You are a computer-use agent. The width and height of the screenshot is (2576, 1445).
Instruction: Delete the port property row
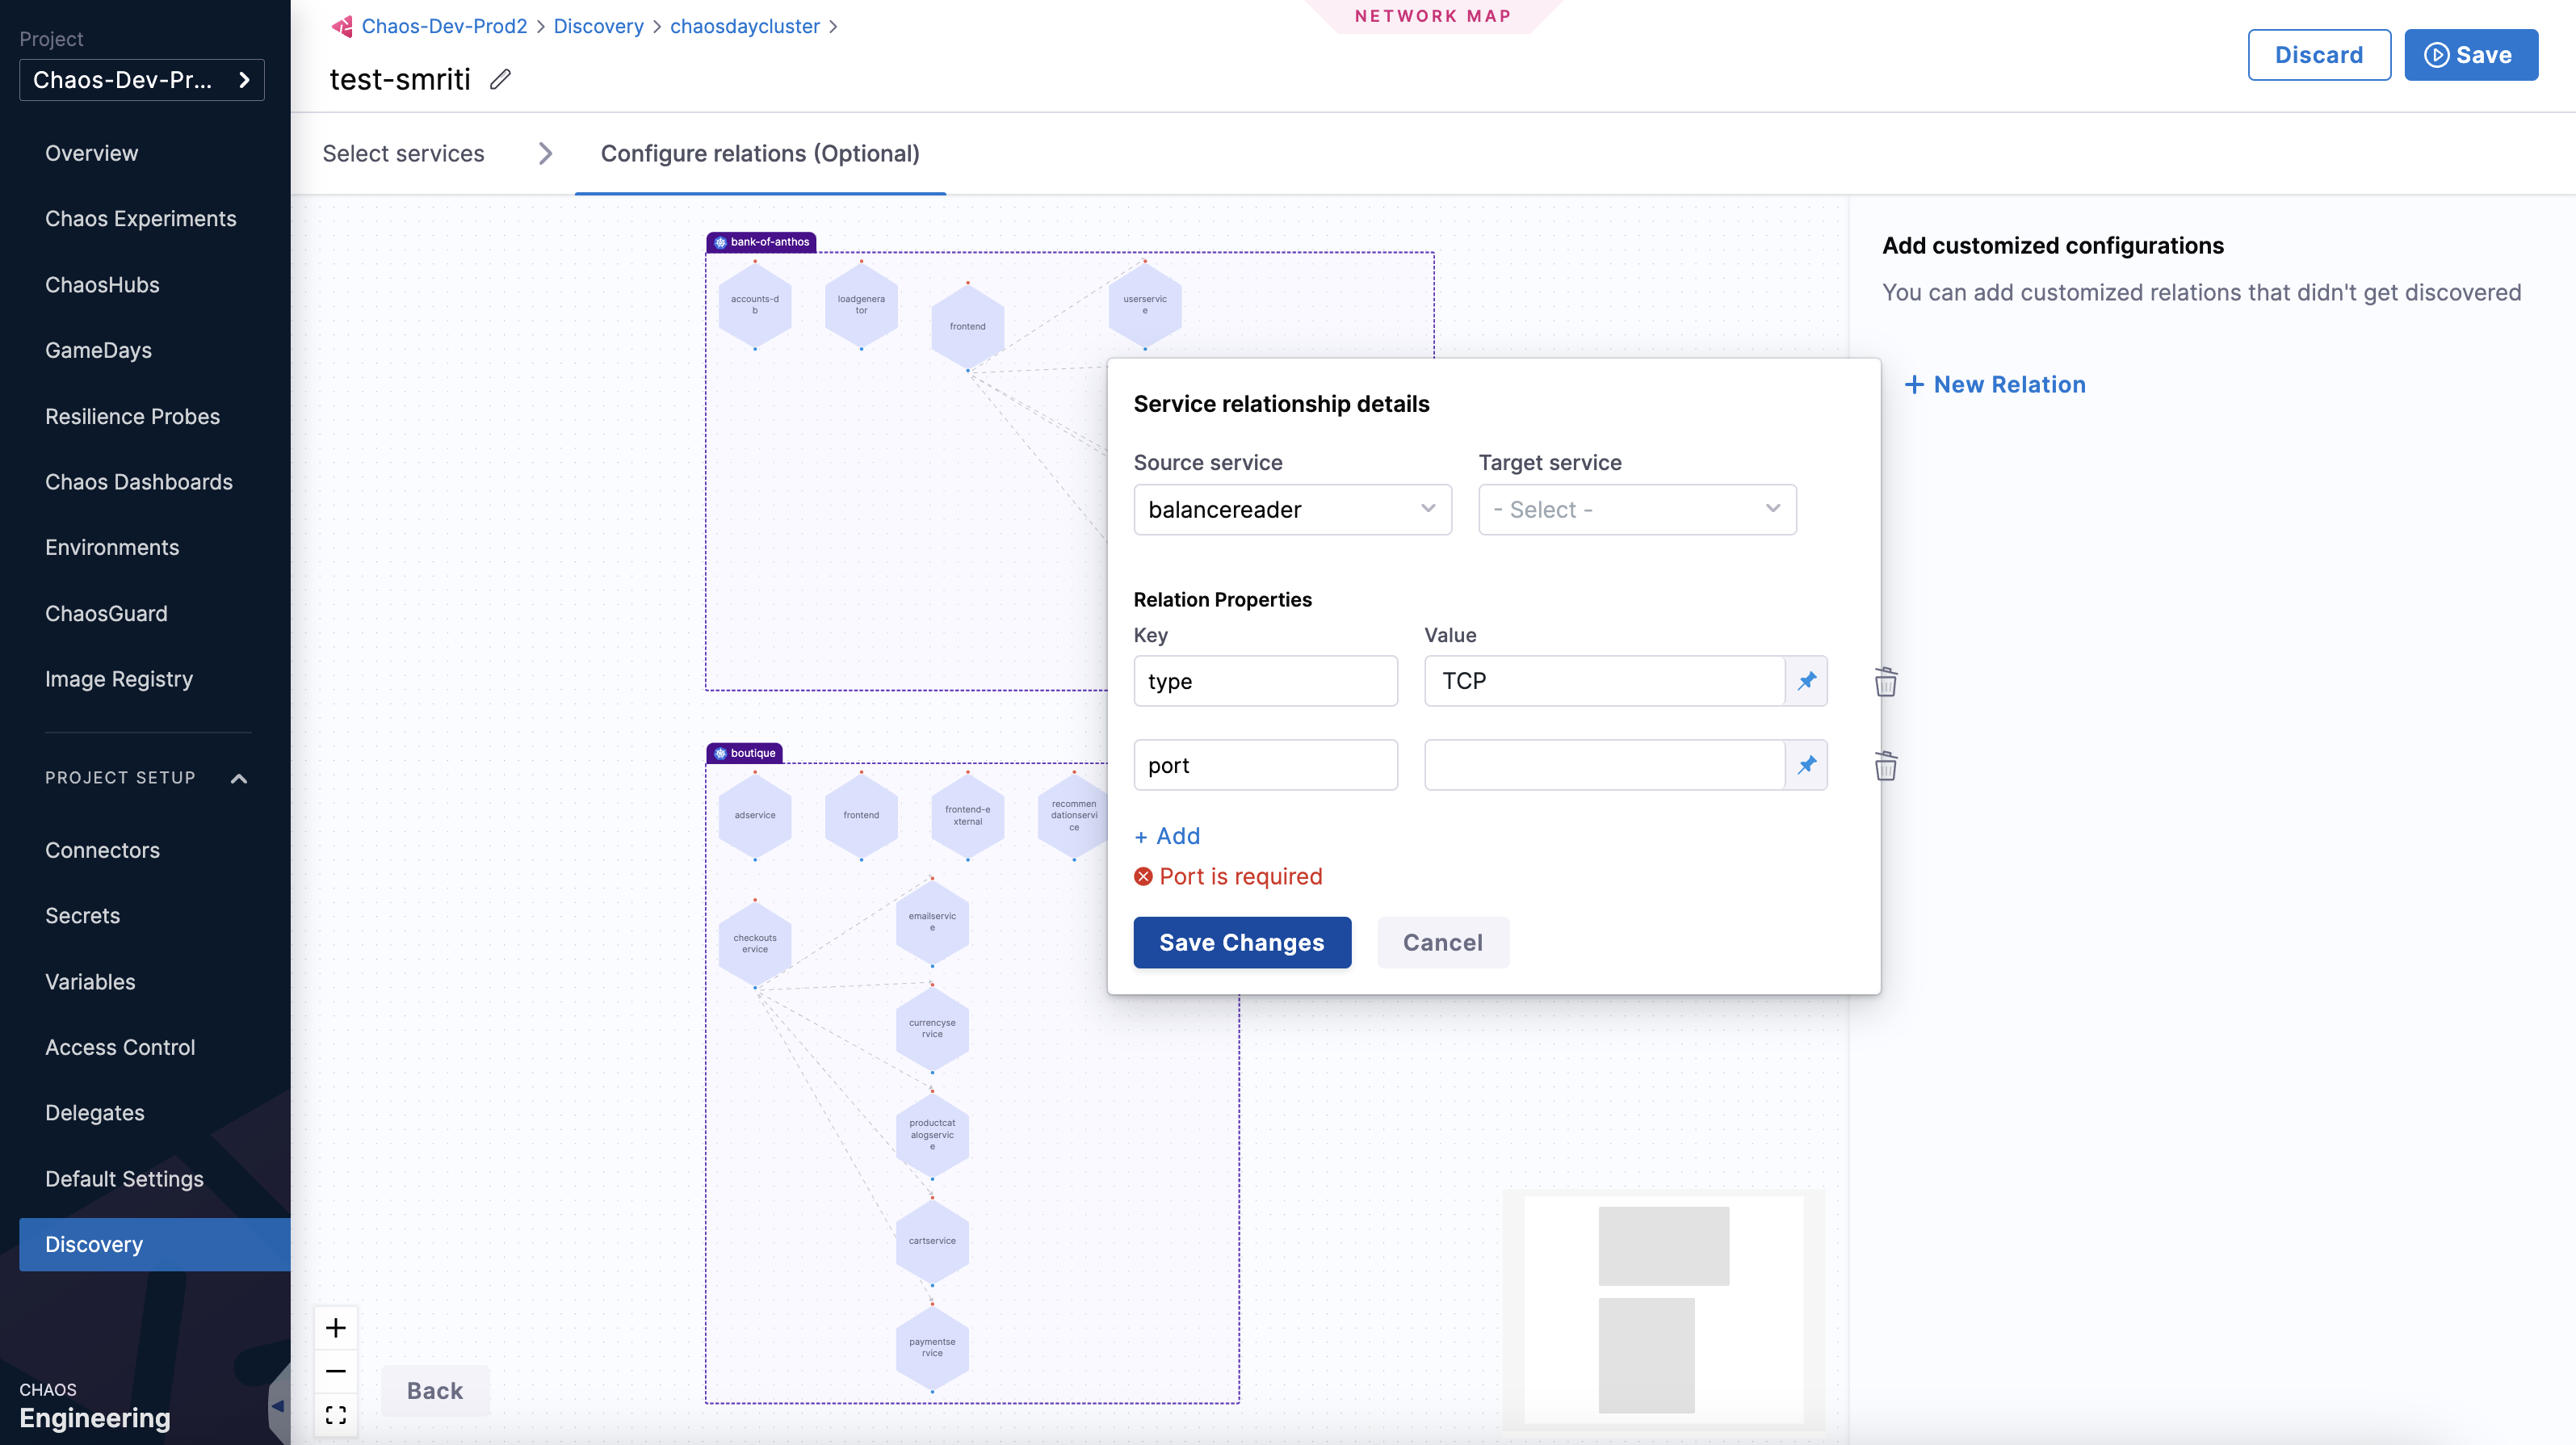pyautogui.click(x=1885, y=766)
